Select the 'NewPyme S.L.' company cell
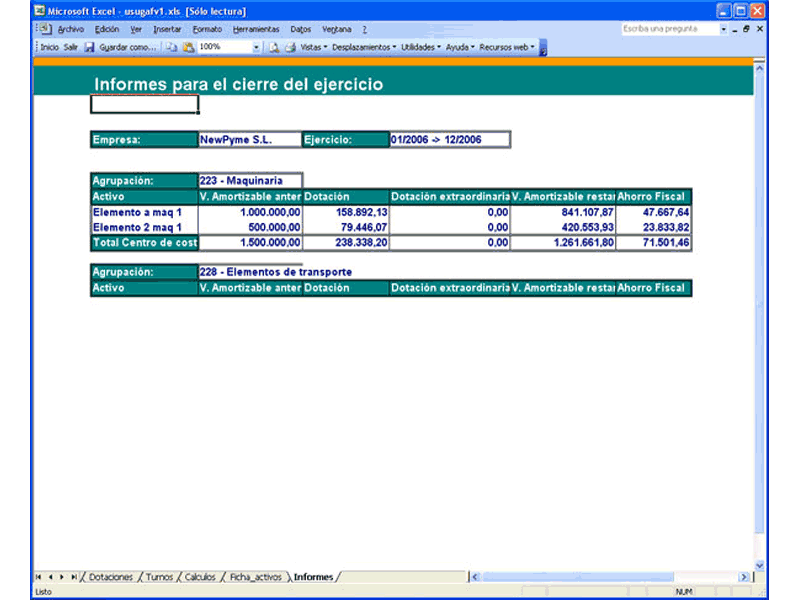This screenshot has height=600, width=800. pos(249,140)
